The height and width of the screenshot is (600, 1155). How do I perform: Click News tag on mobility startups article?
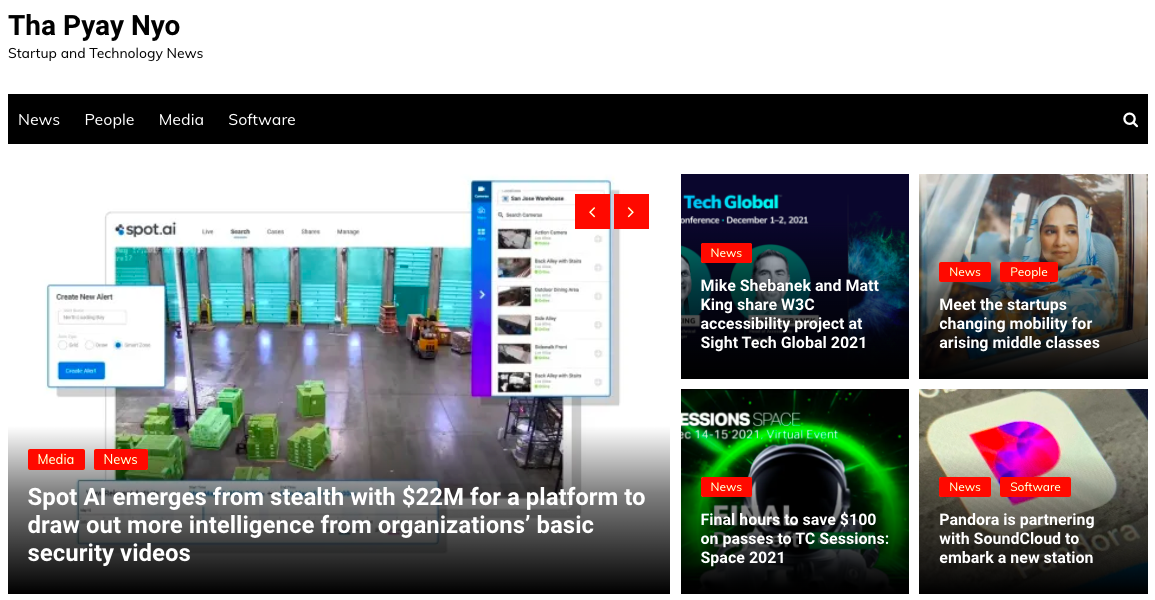click(965, 272)
